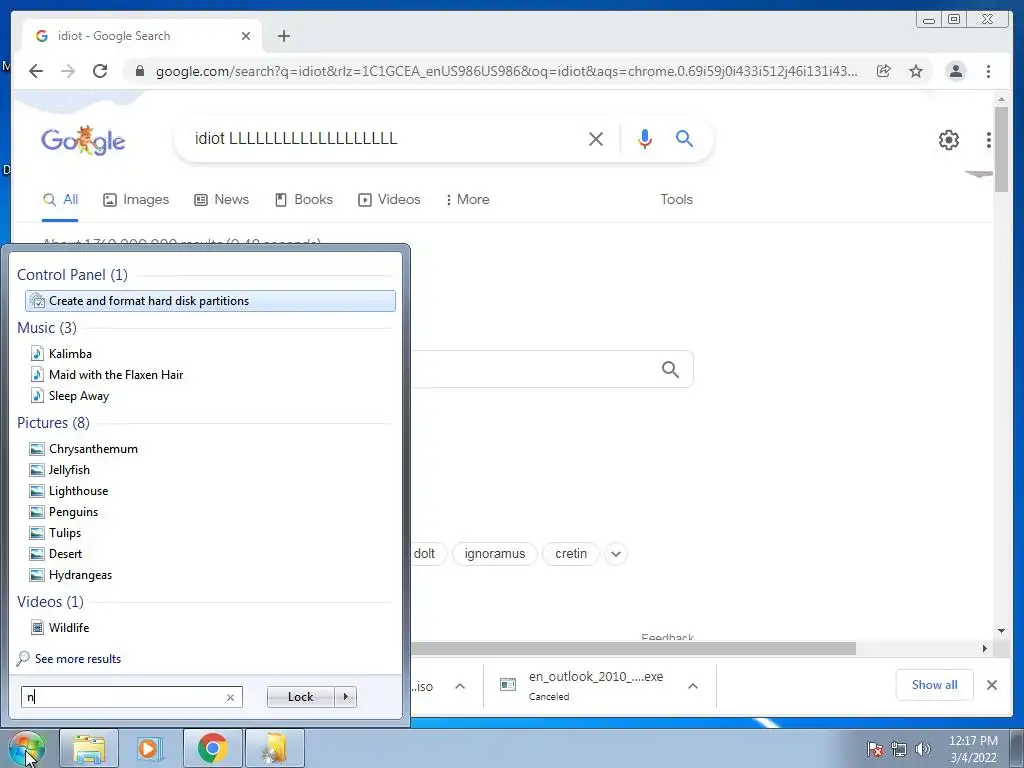1024x768 pixels.
Task: Expand the More search categories menu
Action: tap(468, 200)
